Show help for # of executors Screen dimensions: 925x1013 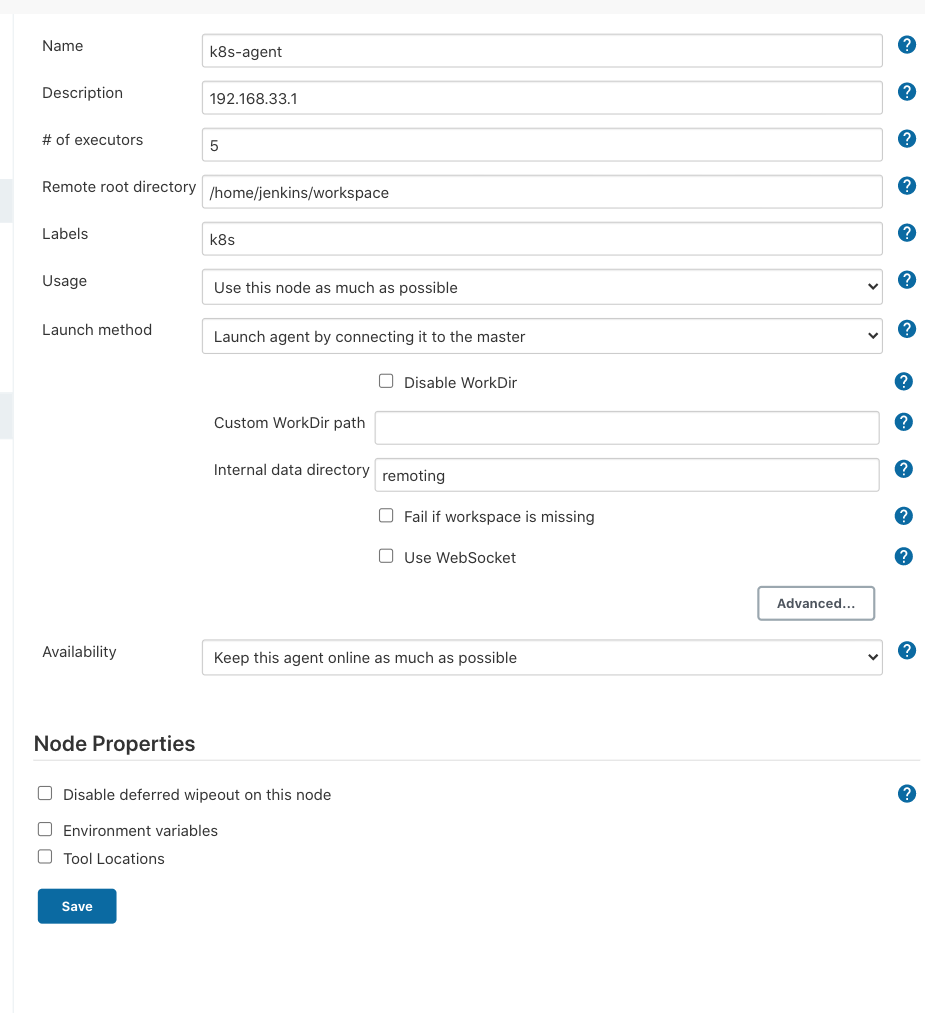[907, 139]
